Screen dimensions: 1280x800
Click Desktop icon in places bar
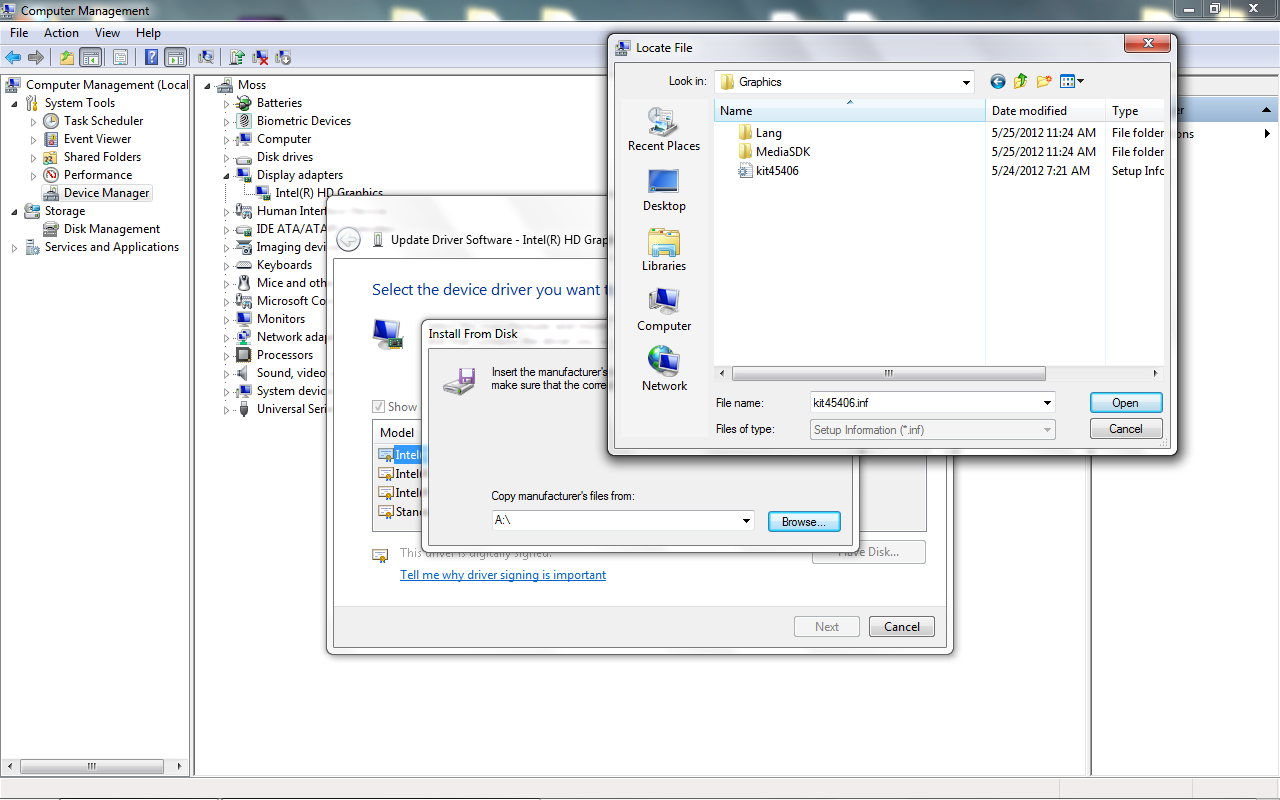tap(664, 190)
